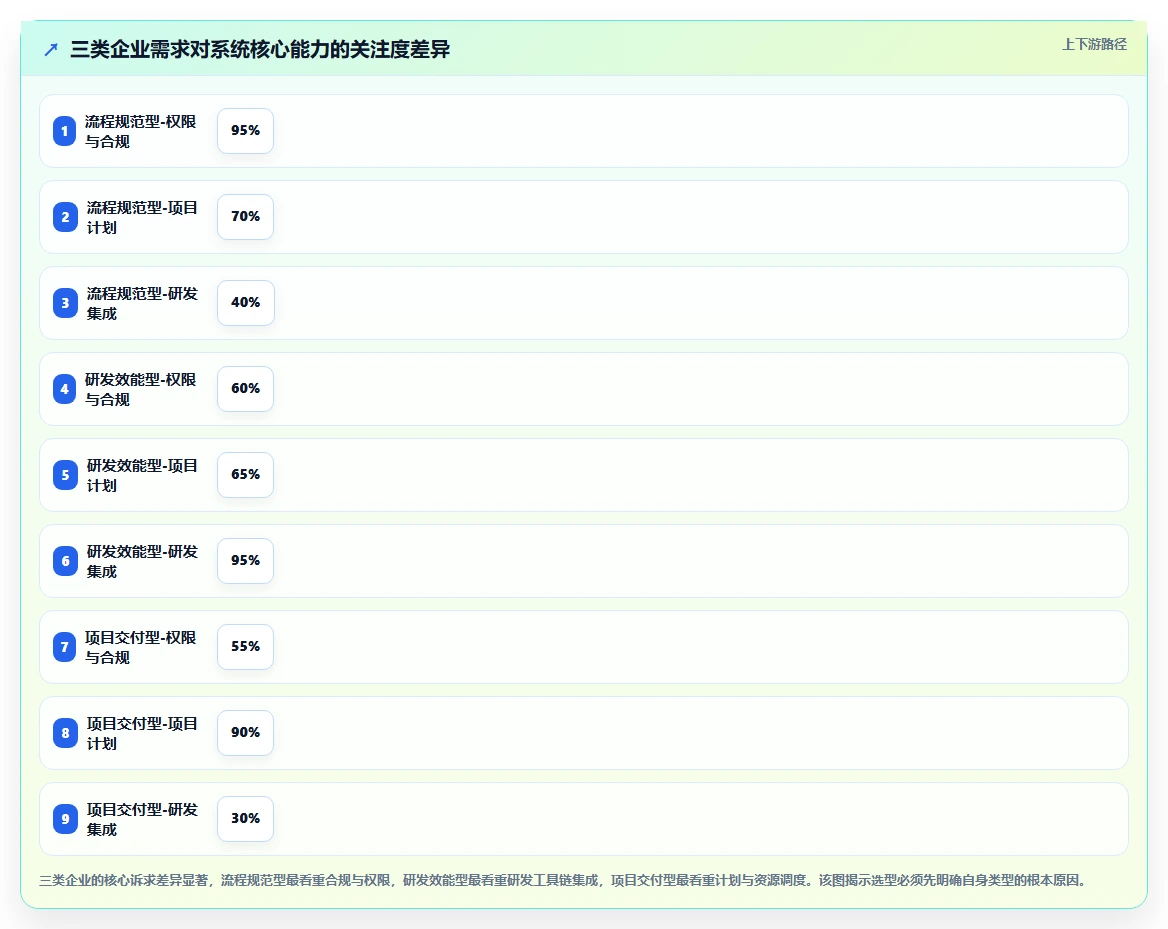Screen dimensions: 1168x929
Task: Click the number 3 badge
Action: click(65, 303)
